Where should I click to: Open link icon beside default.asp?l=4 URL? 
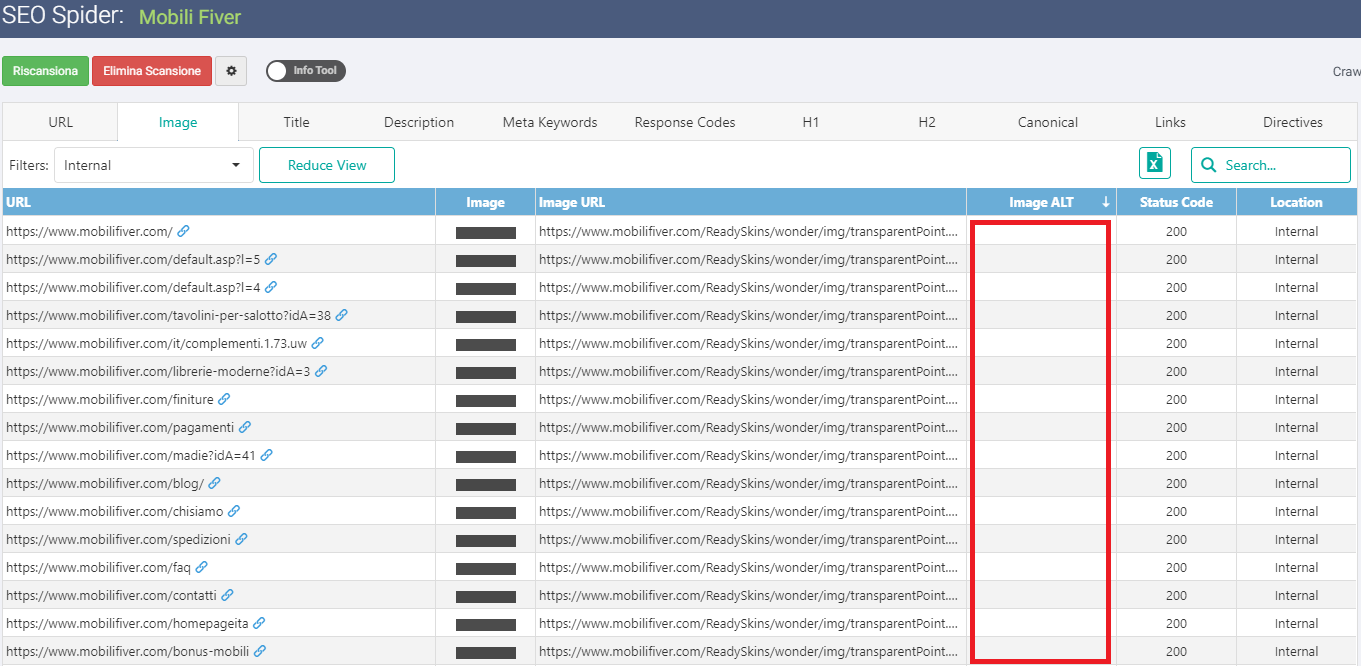coord(271,287)
